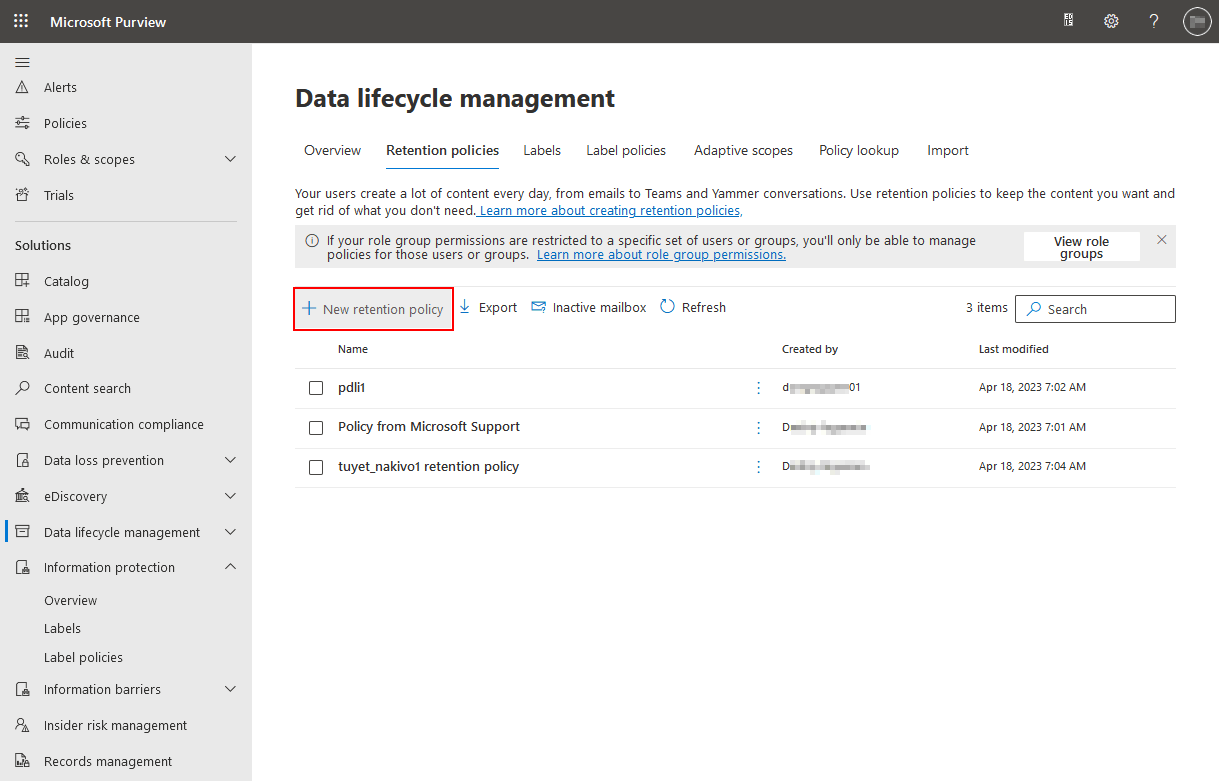Open Inactive mailbox

pyautogui.click(x=589, y=307)
